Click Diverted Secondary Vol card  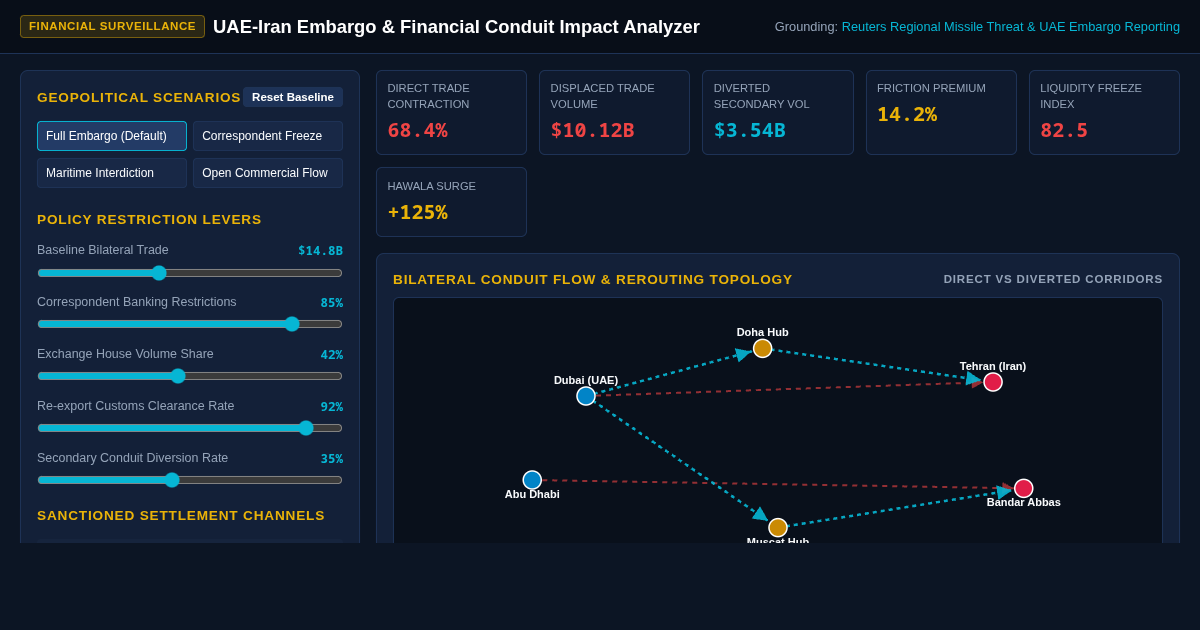click(x=778, y=112)
